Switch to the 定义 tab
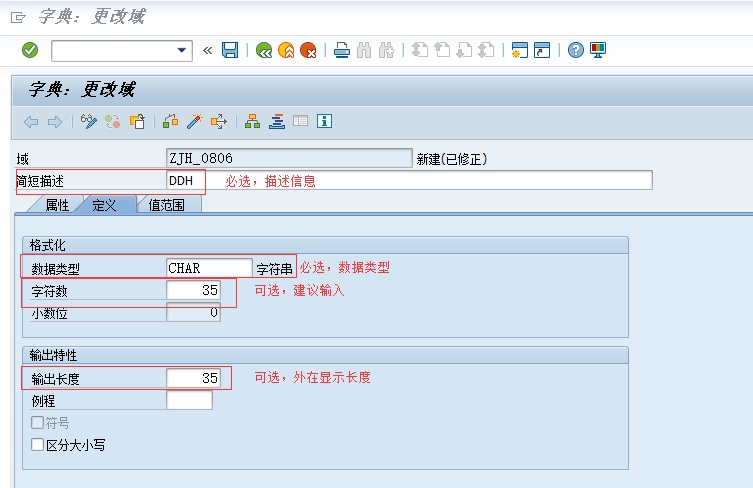Image resolution: width=753 pixels, height=488 pixels. 105,205
